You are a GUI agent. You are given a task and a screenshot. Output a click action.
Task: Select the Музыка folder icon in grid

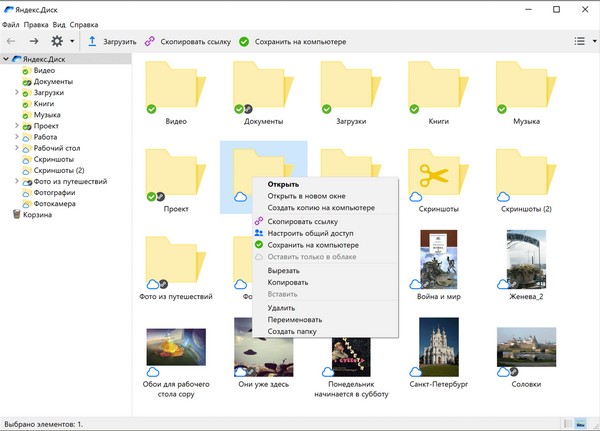pyautogui.click(x=526, y=85)
